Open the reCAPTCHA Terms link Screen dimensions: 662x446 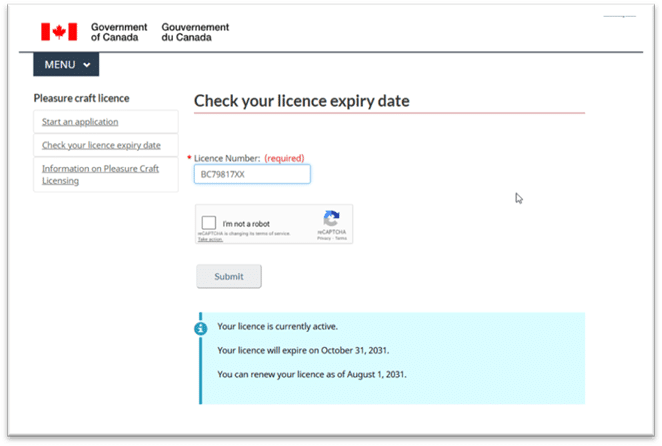[x=341, y=239]
